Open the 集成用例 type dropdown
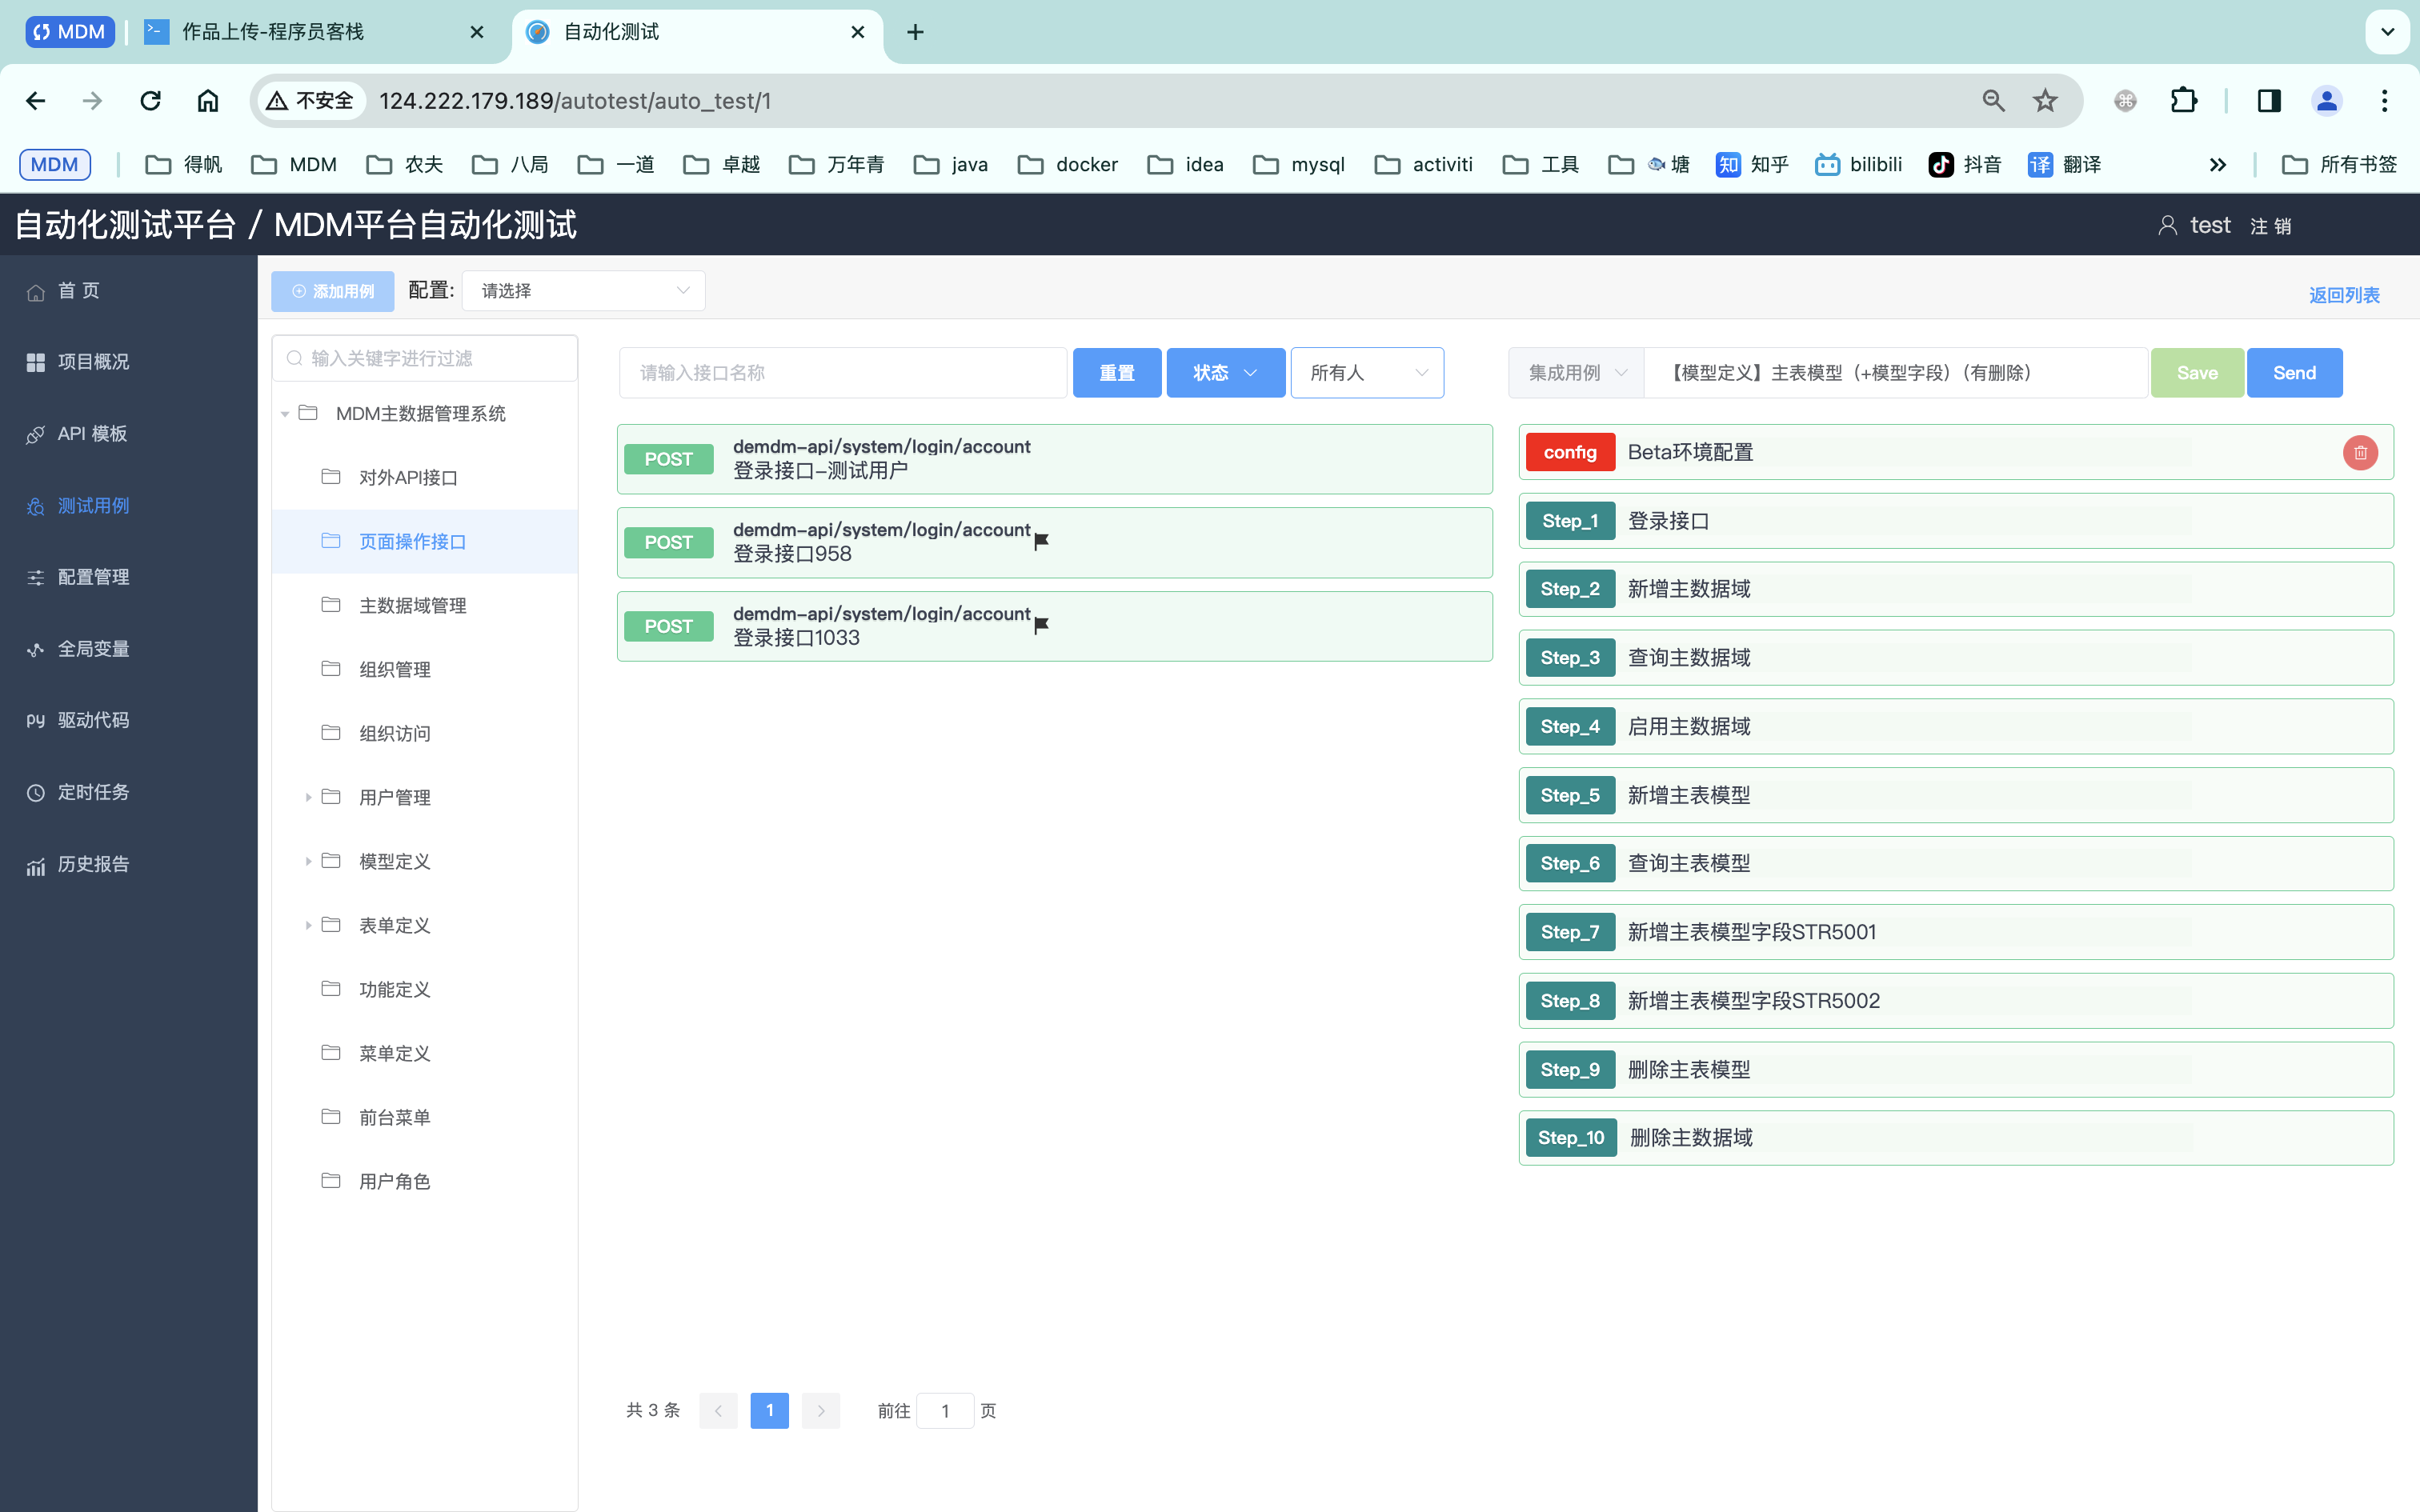The width and height of the screenshot is (2420, 1512). pos(1576,373)
